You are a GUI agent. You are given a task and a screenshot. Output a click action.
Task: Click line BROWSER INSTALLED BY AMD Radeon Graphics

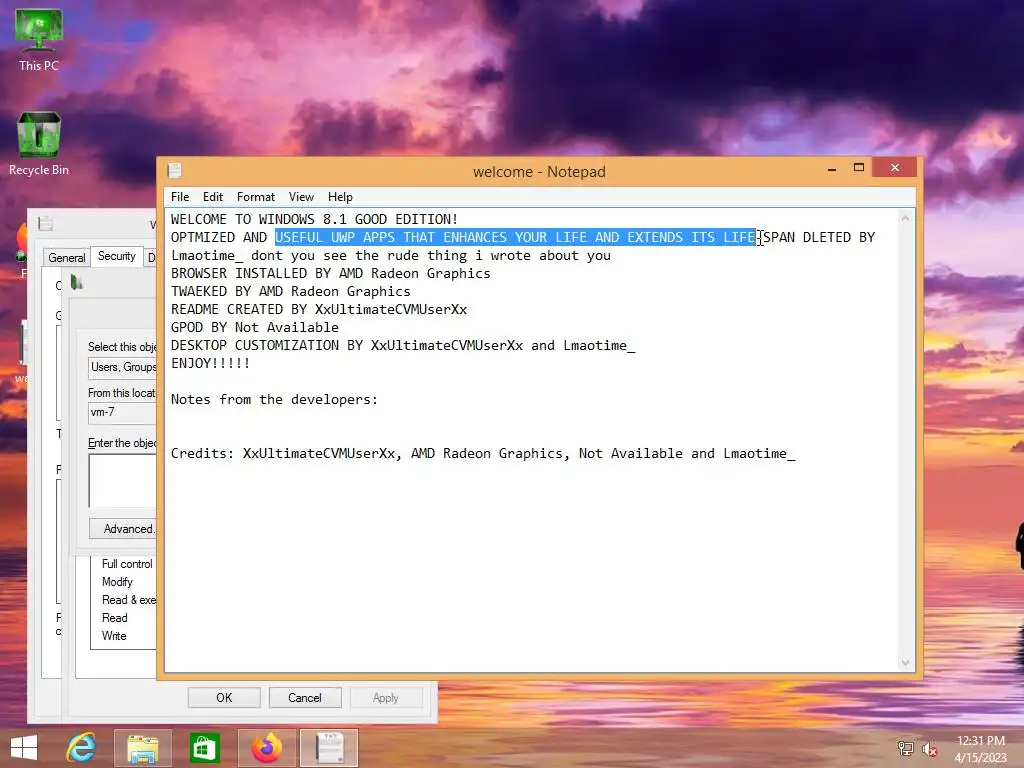point(330,273)
